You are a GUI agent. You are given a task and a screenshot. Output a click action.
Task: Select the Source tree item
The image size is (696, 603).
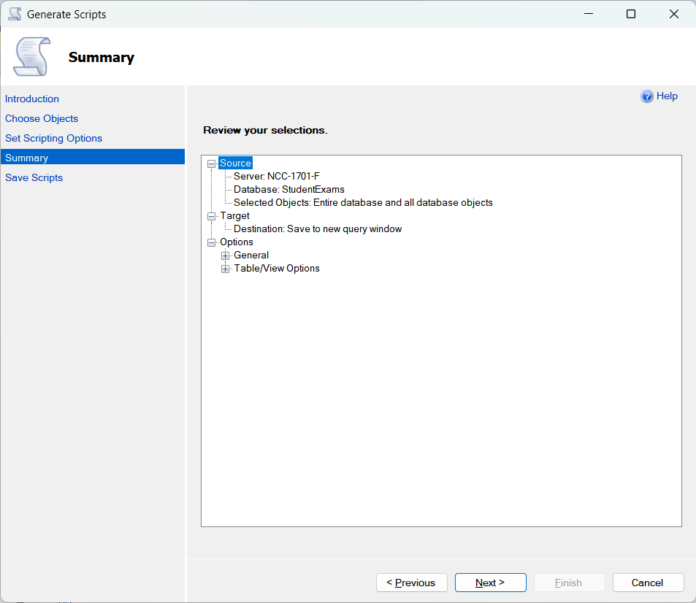coord(235,163)
